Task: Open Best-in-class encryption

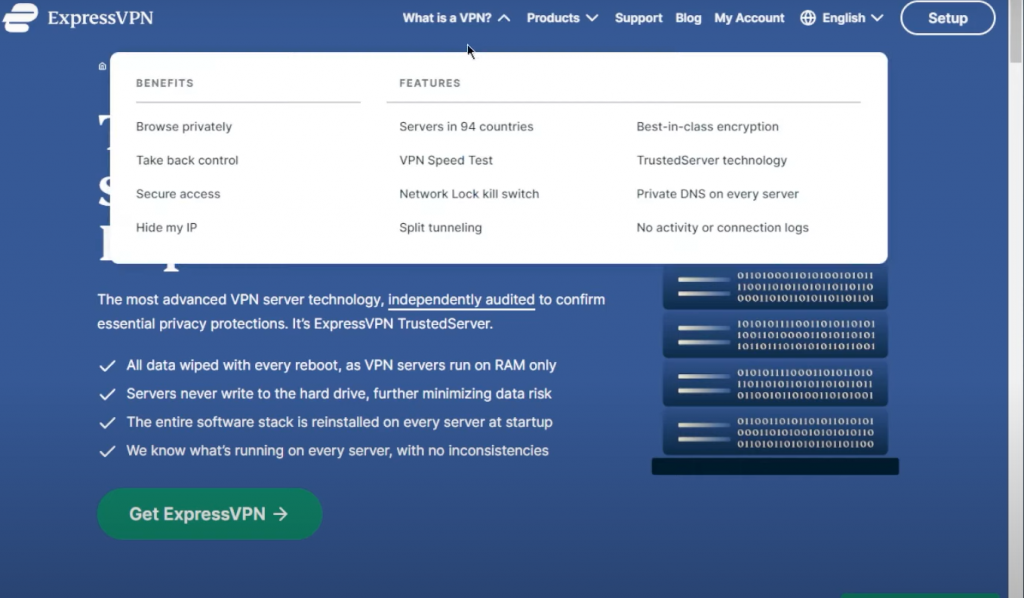Action: click(x=707, y=127)
